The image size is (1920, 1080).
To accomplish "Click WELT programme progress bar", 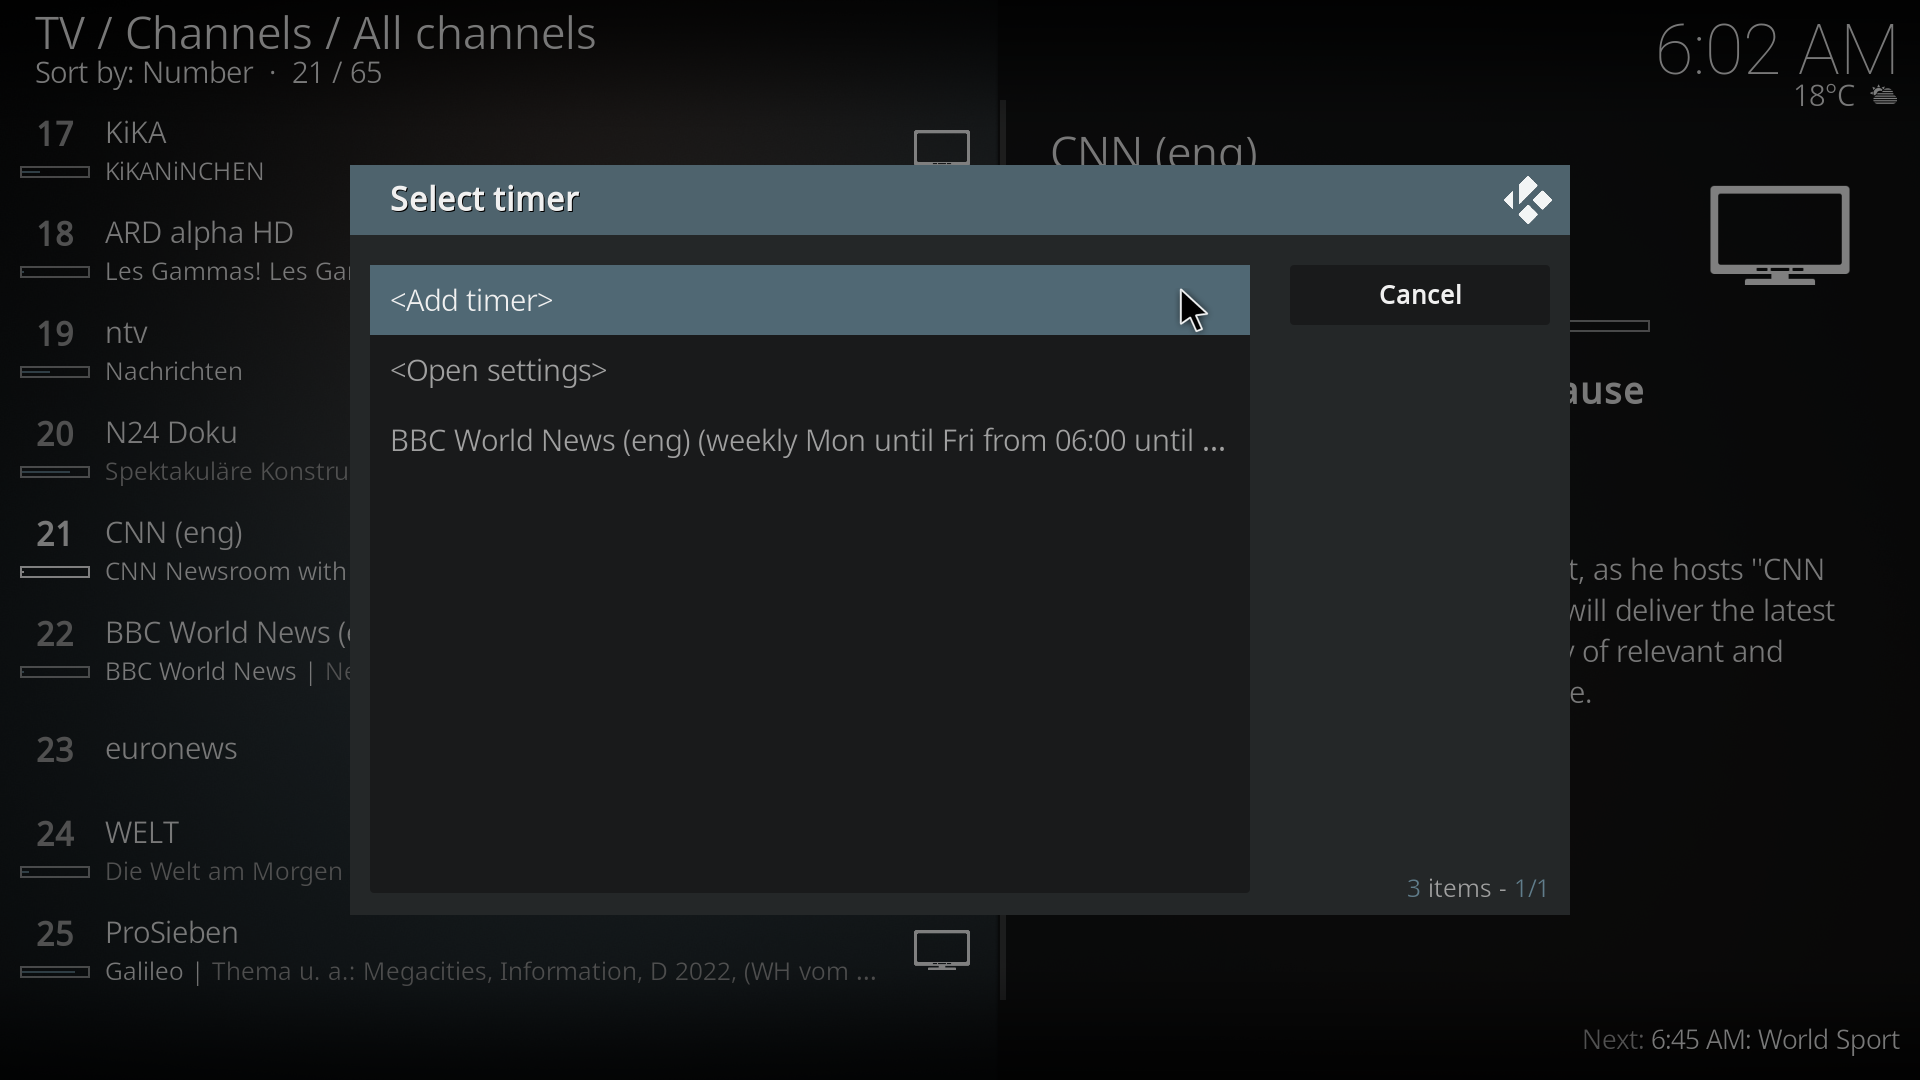I will point(55,874).
